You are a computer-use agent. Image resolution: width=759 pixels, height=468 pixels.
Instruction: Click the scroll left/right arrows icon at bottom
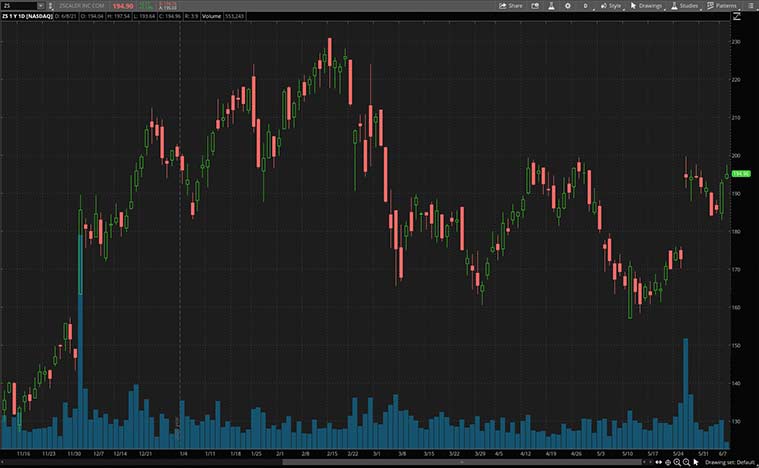[x=658, y=463]
